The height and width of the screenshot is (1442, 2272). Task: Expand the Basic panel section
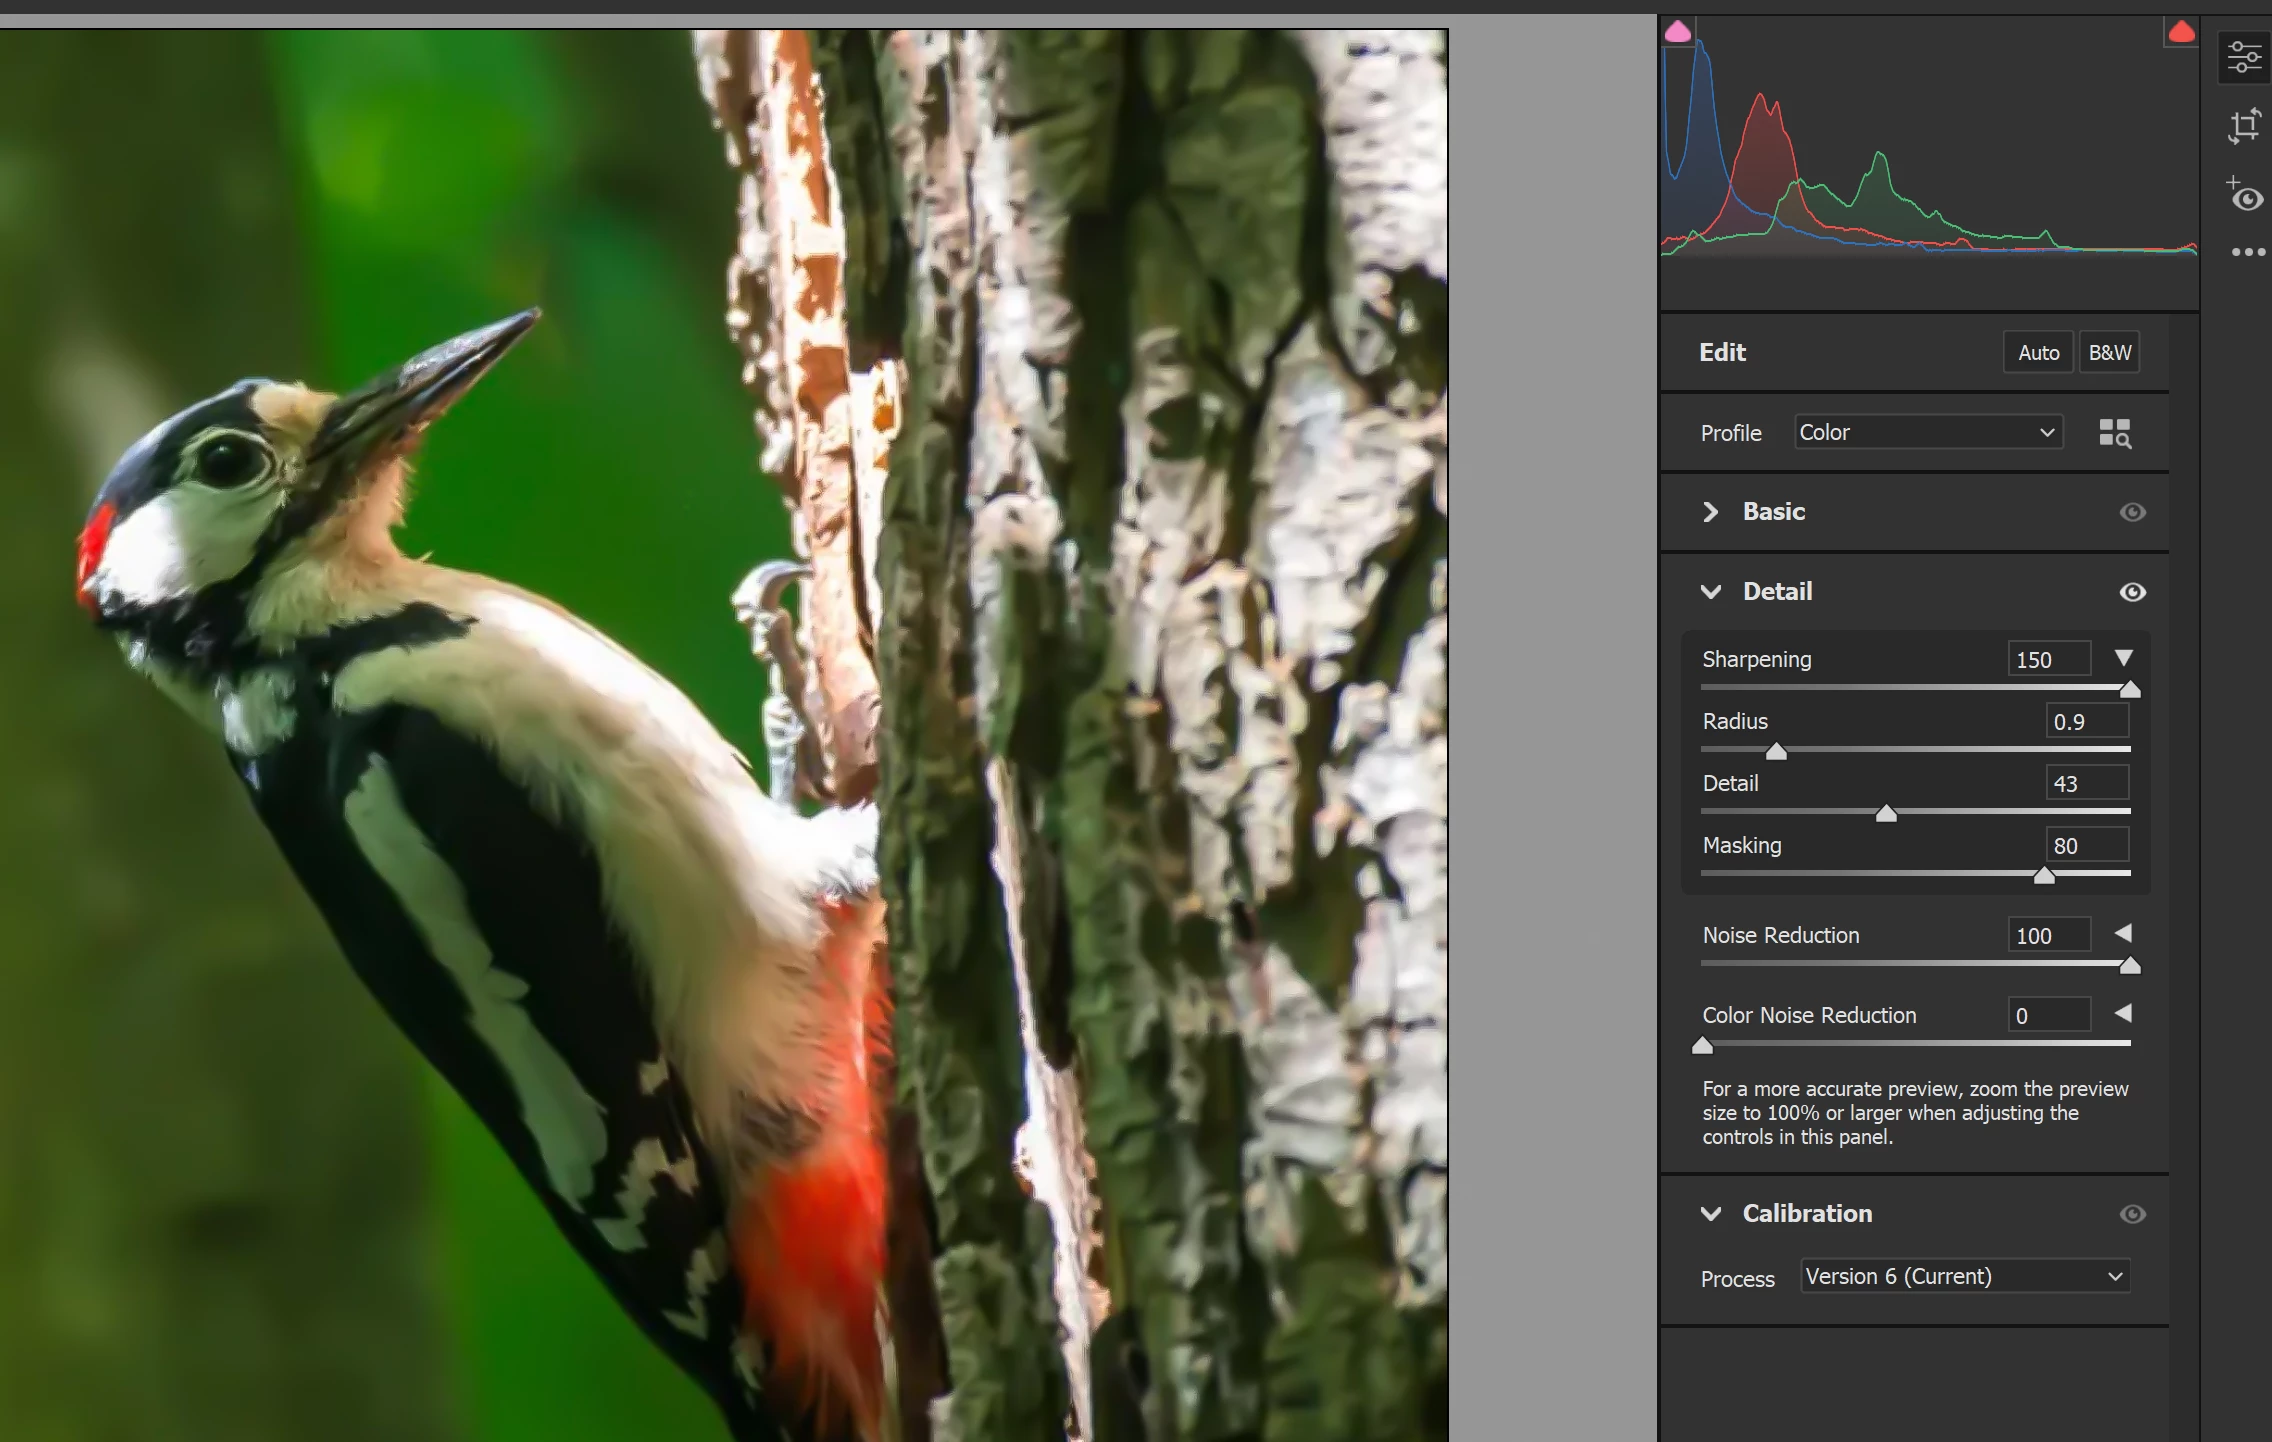[1711, 512]
